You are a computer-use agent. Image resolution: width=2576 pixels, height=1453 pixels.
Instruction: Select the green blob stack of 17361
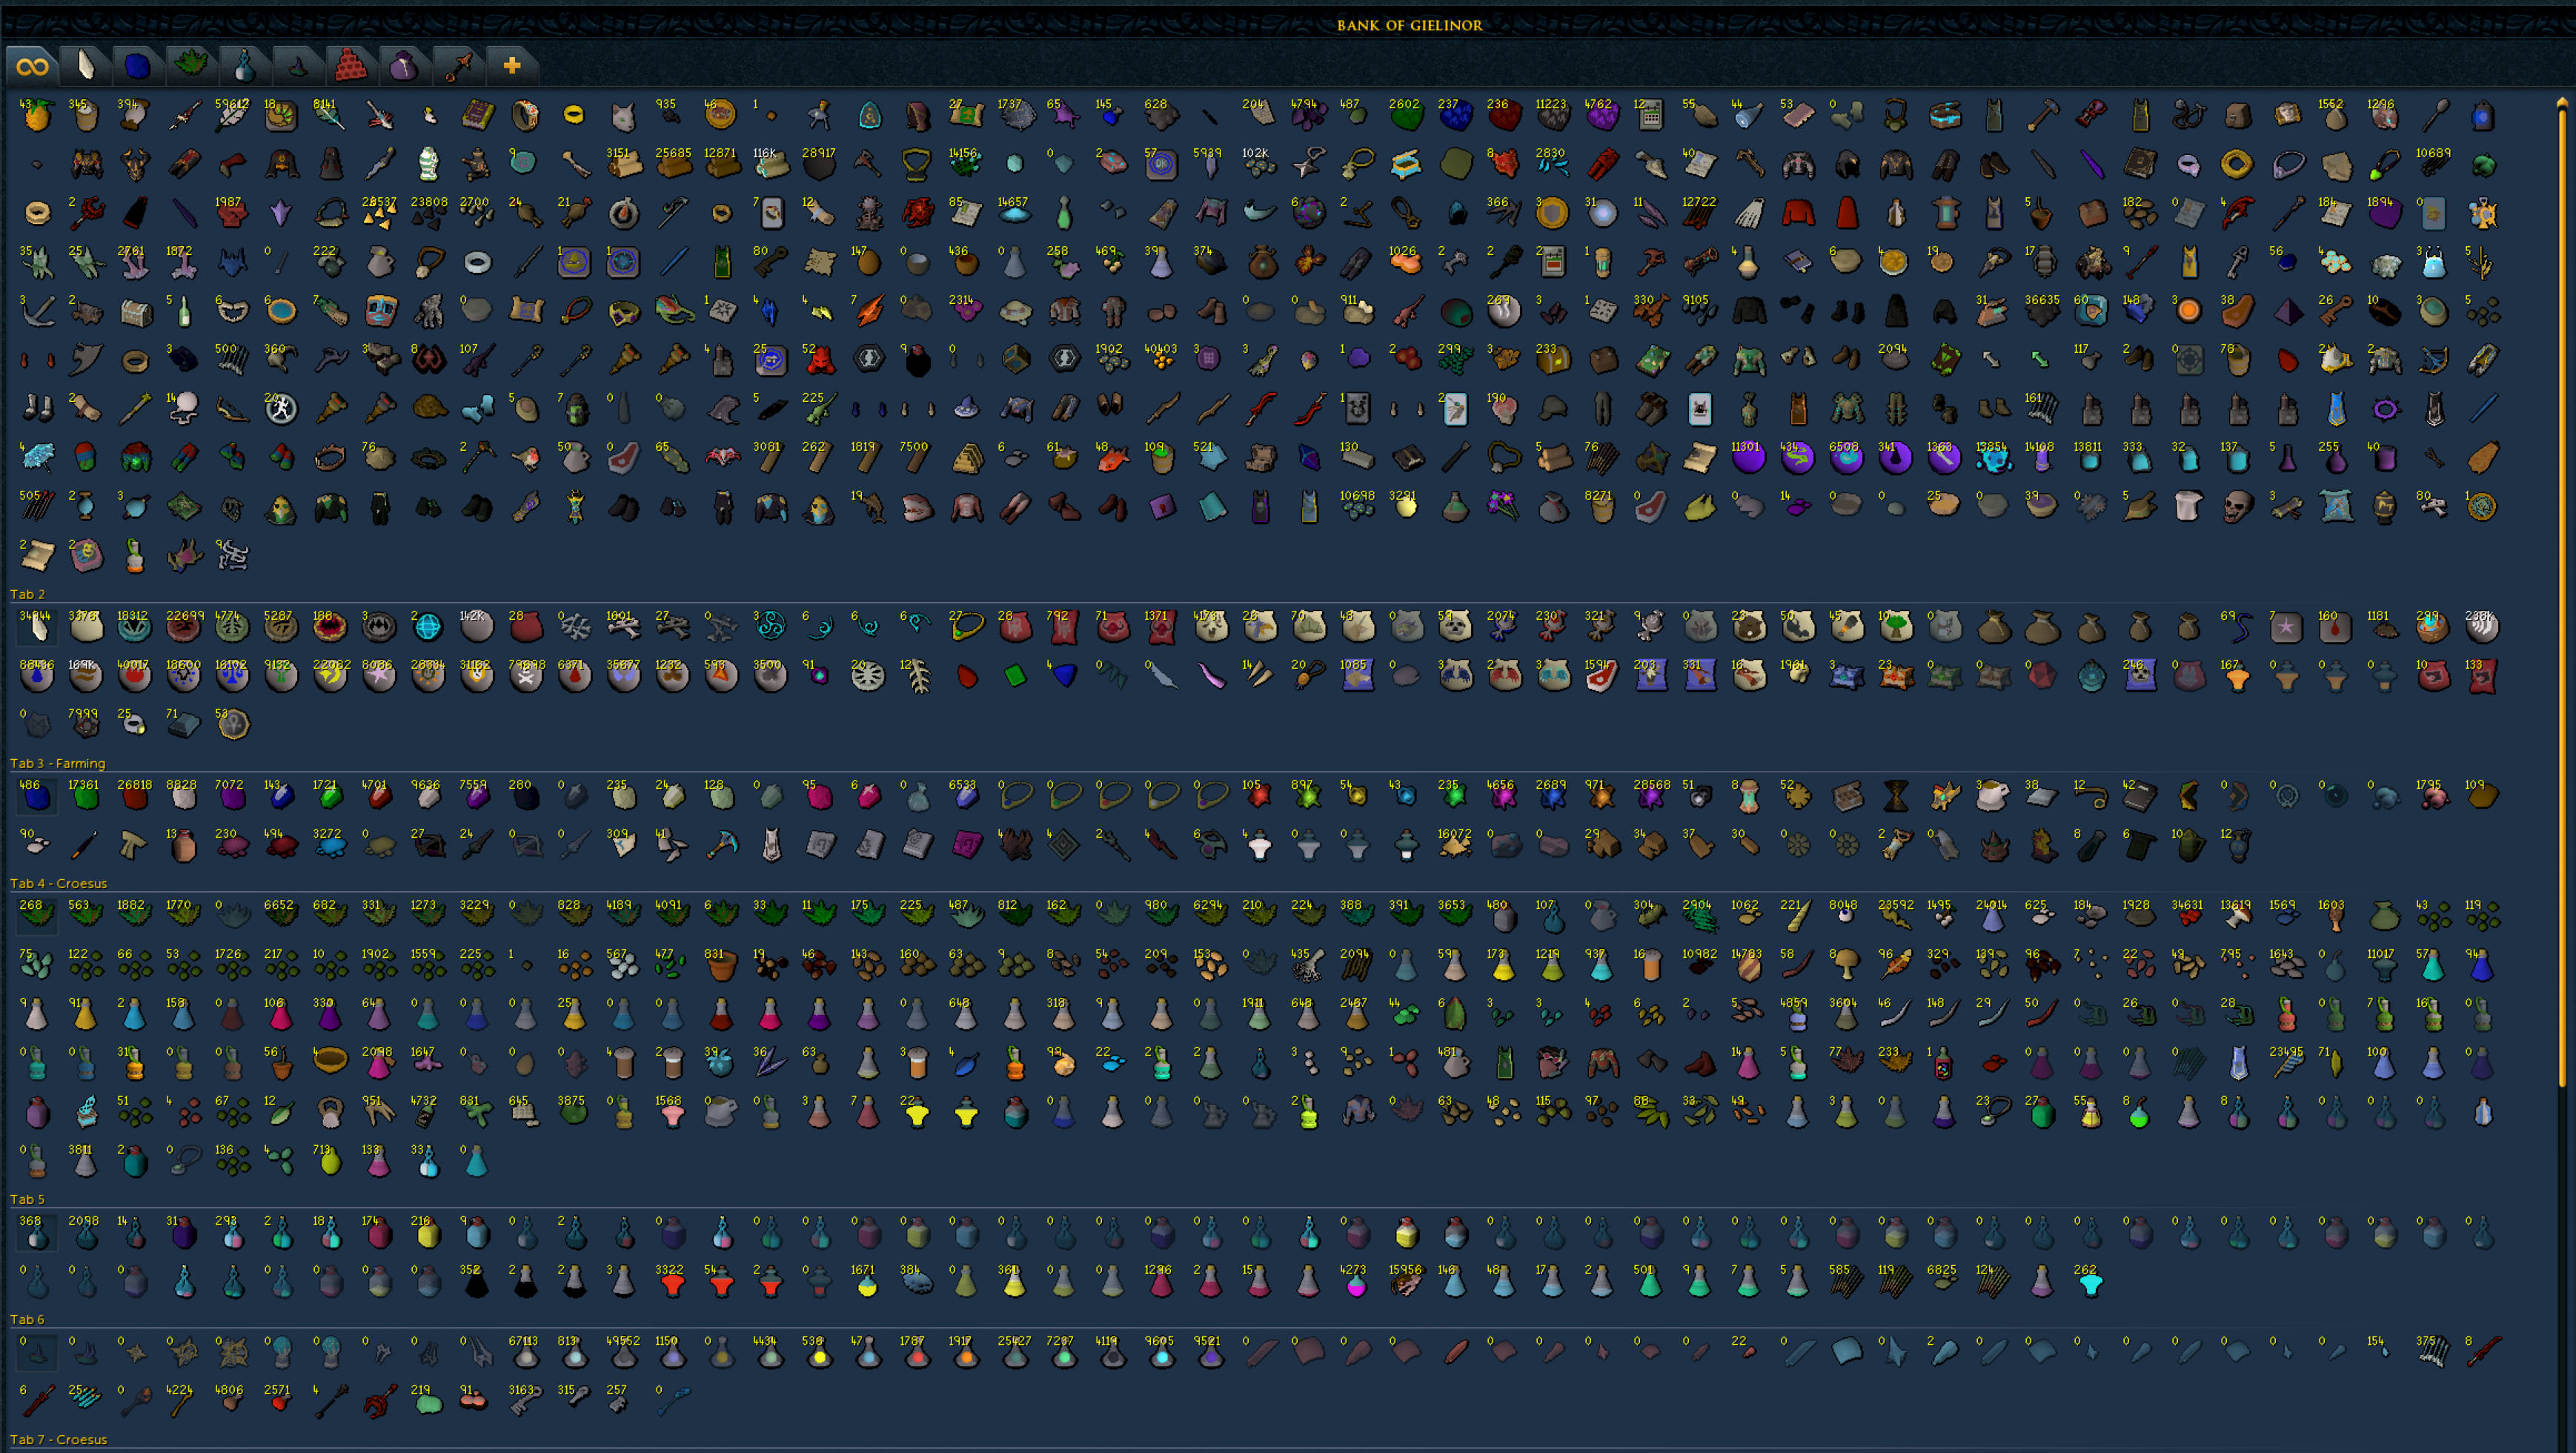pos(86,797)
